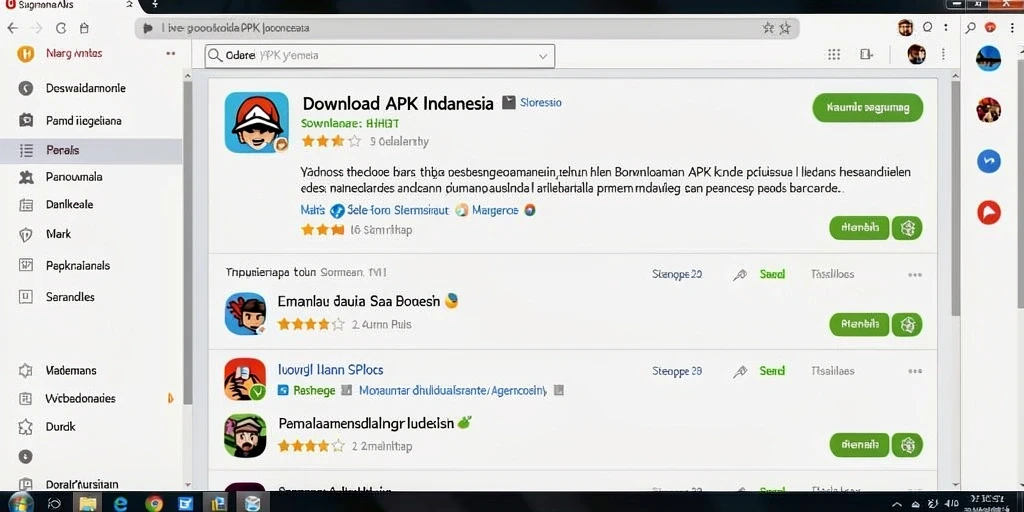Select Mark in the sidebar

click(58, 234)
